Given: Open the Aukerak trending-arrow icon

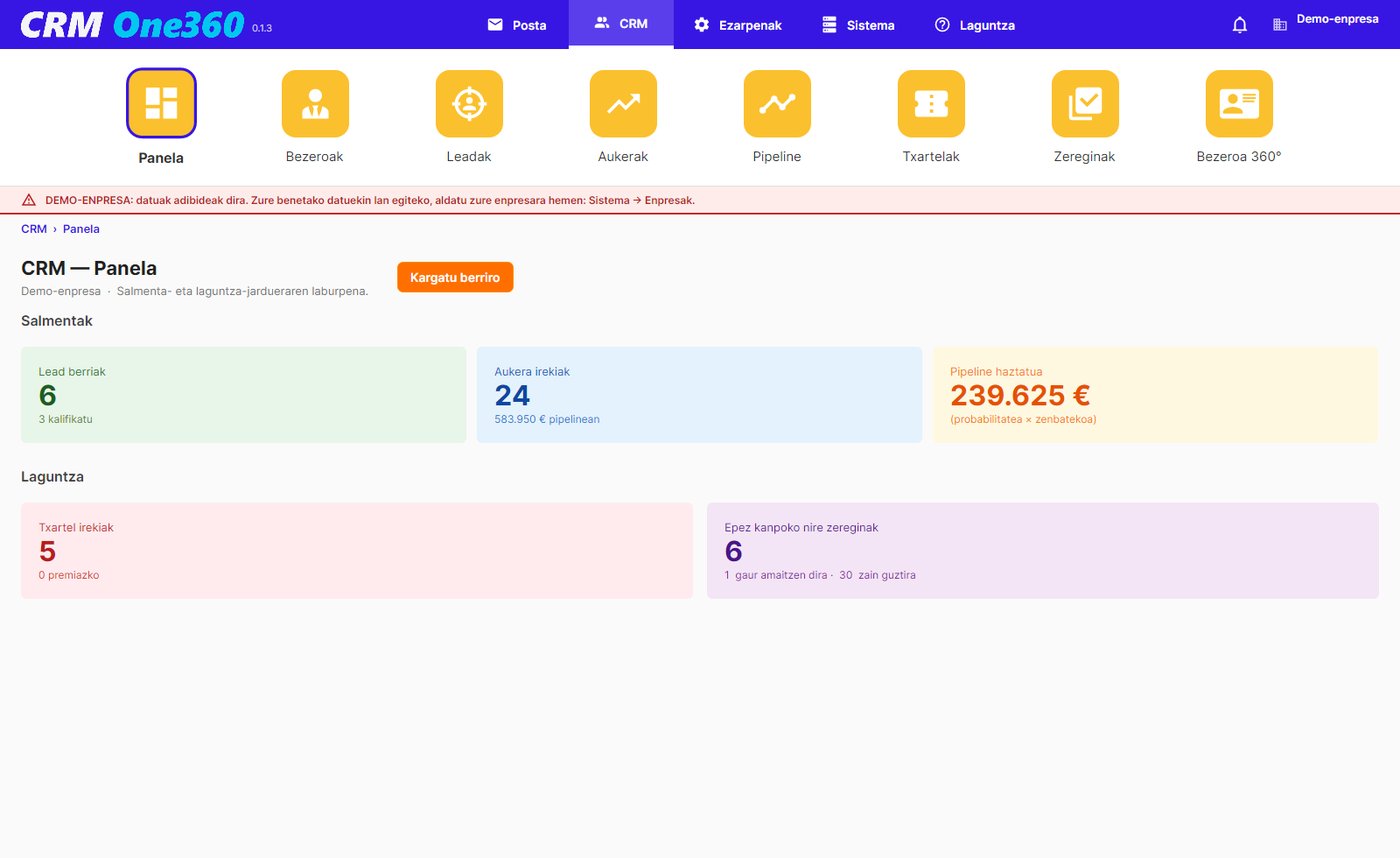Looking at the screenshot, I should (623, 103).
